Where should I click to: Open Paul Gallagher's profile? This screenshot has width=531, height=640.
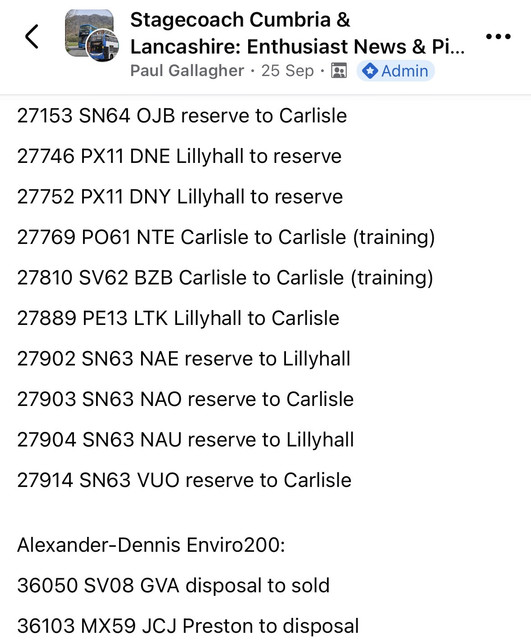point(187,71)
